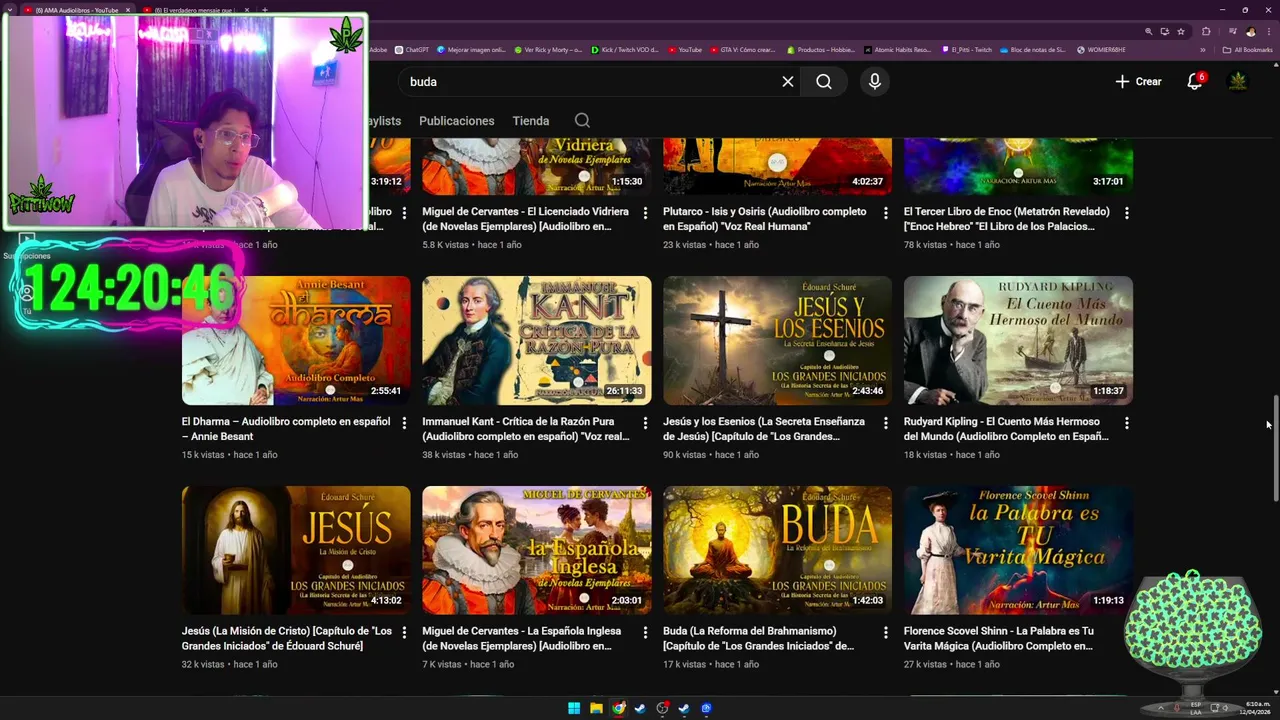Image resolution: width=1280 pixels, height=720 pixels.
Task: Open the Immanuel Kant video title link
Action: coord(526,429)
